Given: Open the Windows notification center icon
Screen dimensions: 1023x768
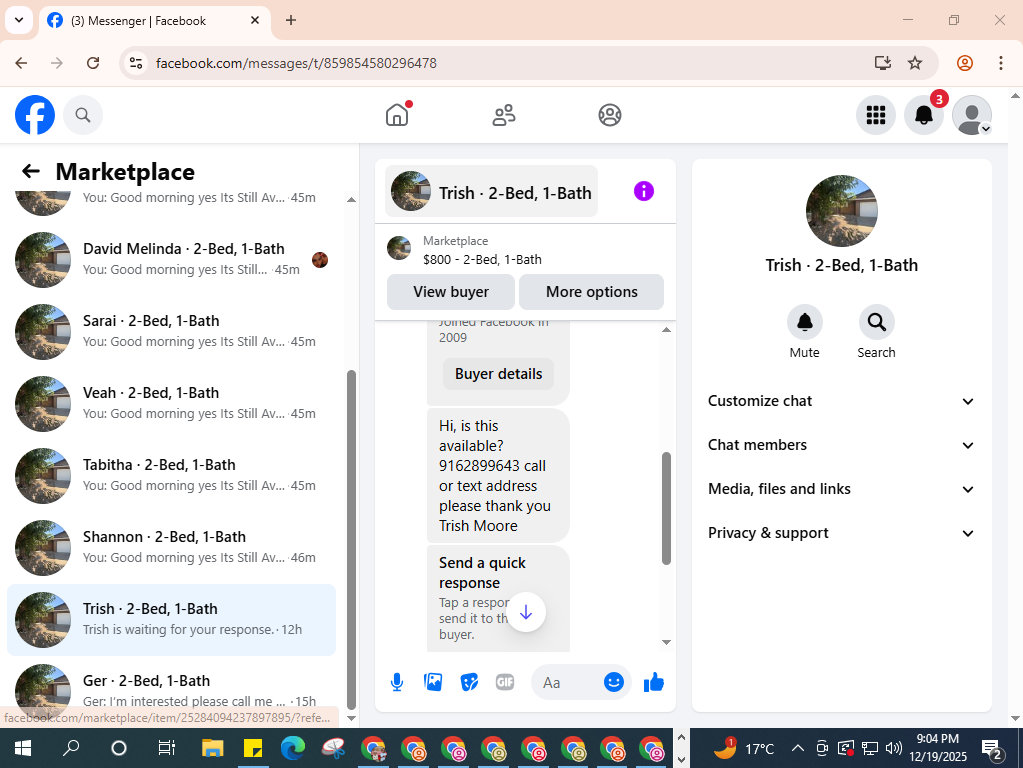Looking at the screenshot, I should pos(992,748).
